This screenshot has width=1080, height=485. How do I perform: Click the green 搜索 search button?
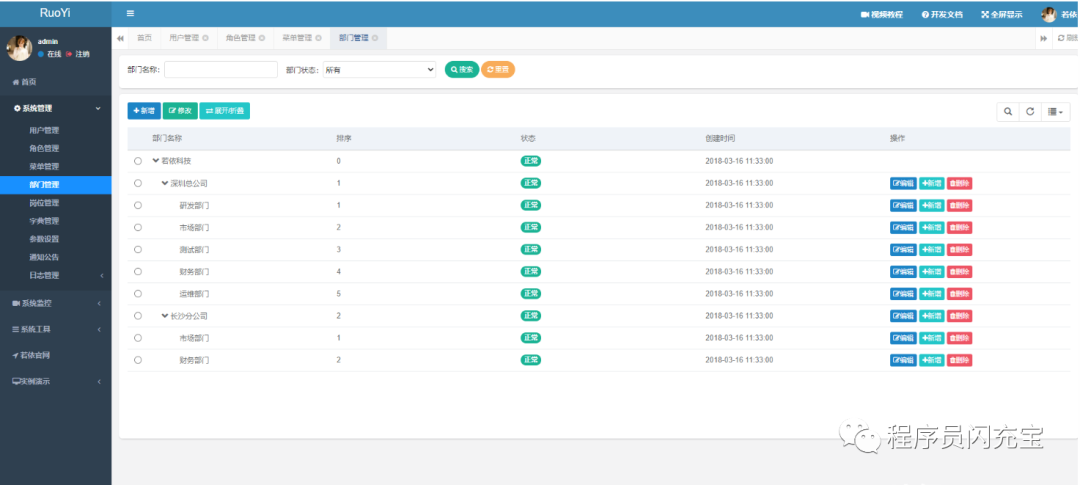click(461, 70)
